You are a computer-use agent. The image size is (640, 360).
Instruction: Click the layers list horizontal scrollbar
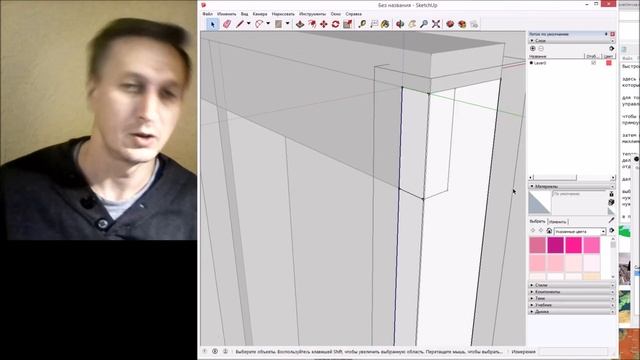[x=571, y=178]
